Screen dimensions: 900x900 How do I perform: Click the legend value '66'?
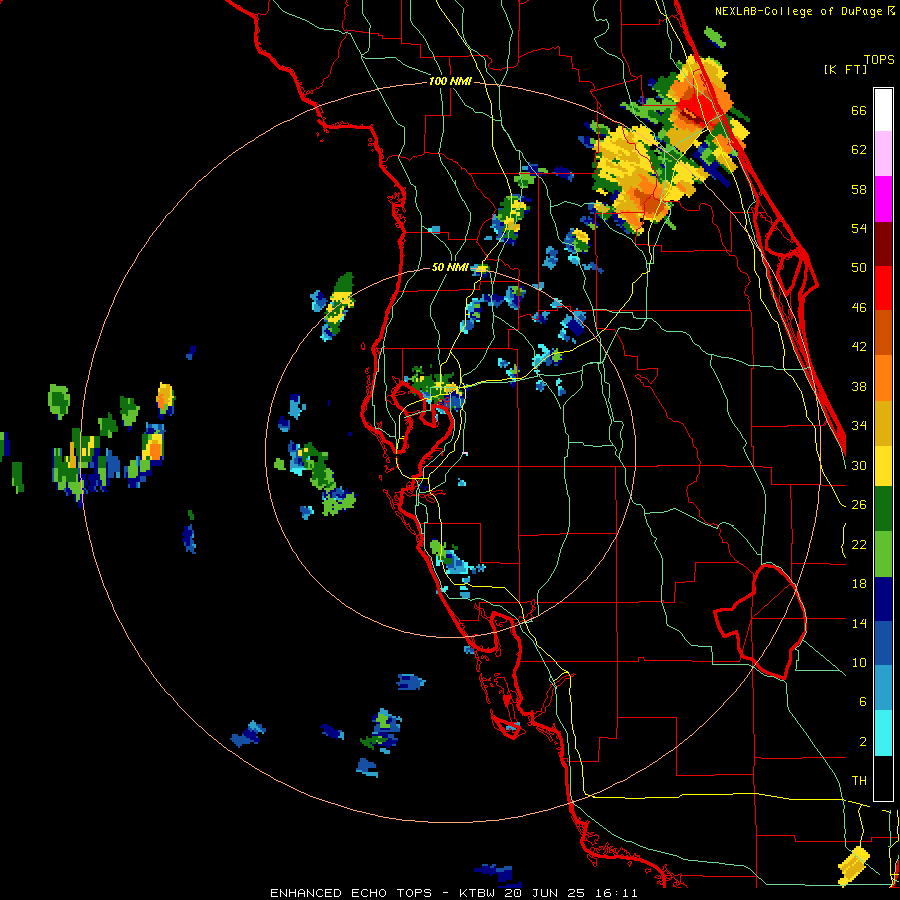pos(859,111)
